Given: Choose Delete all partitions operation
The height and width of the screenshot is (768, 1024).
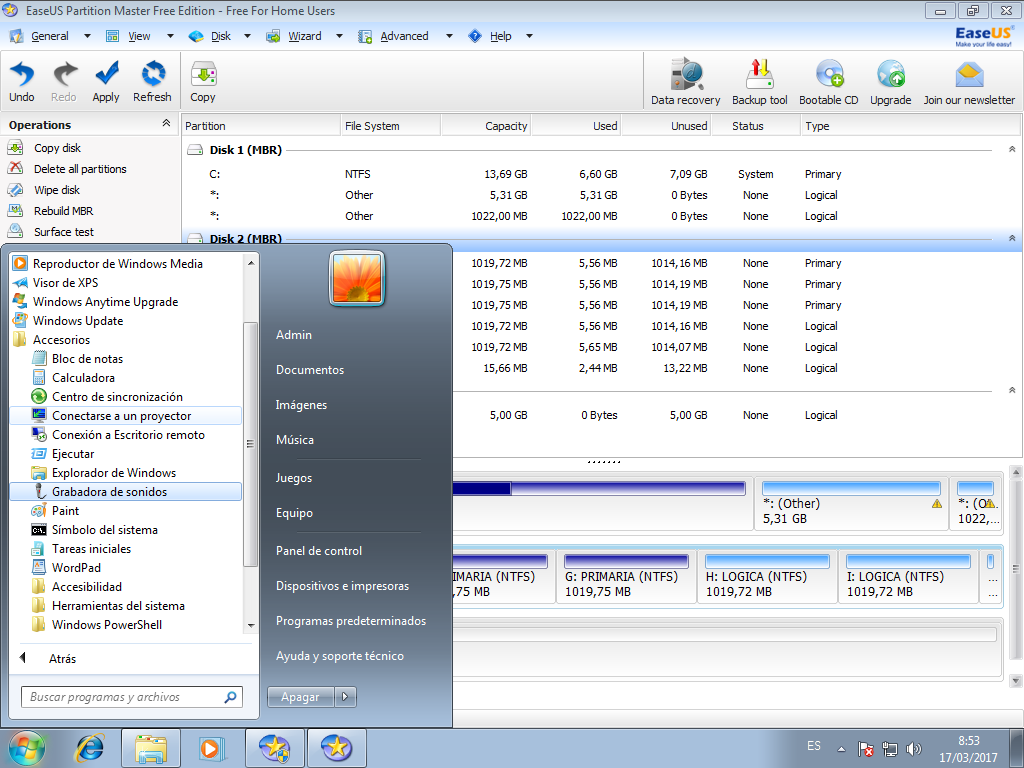Looking at the screenshot, I should pyautogui.click(x=80, y=169).
